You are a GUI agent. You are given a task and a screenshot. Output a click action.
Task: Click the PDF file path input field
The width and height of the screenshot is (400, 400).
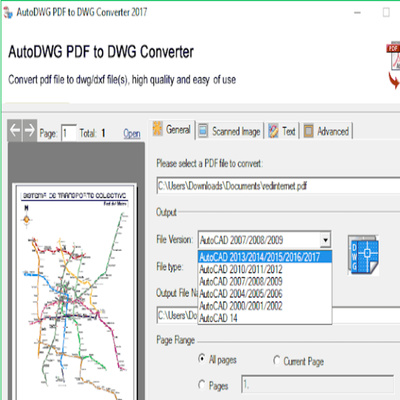click(x=278, y=186)
